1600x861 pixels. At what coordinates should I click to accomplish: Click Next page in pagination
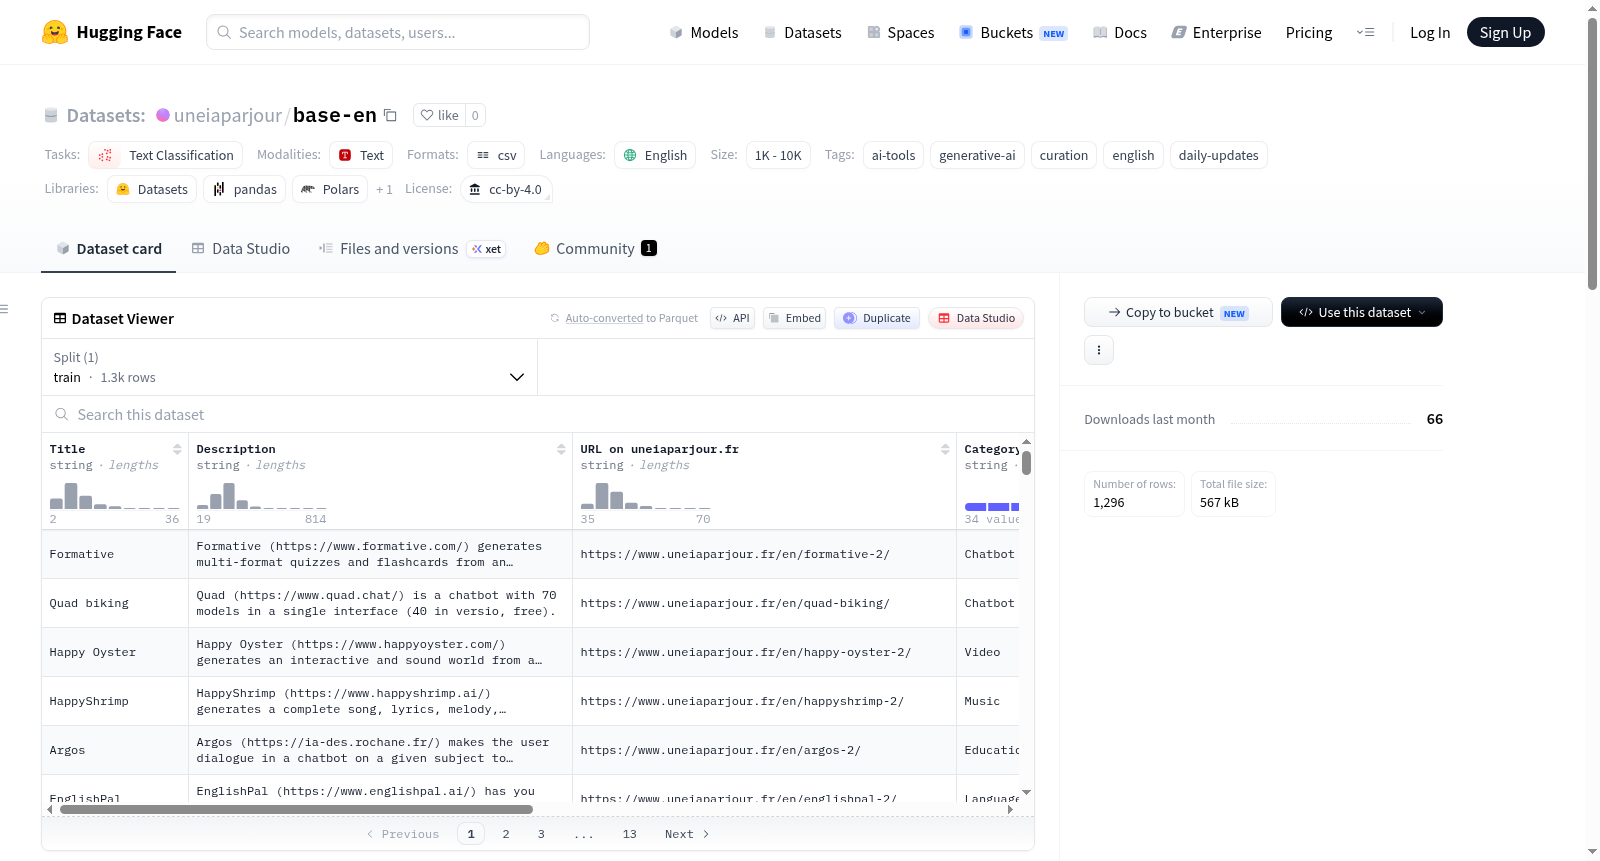(687, 834)
